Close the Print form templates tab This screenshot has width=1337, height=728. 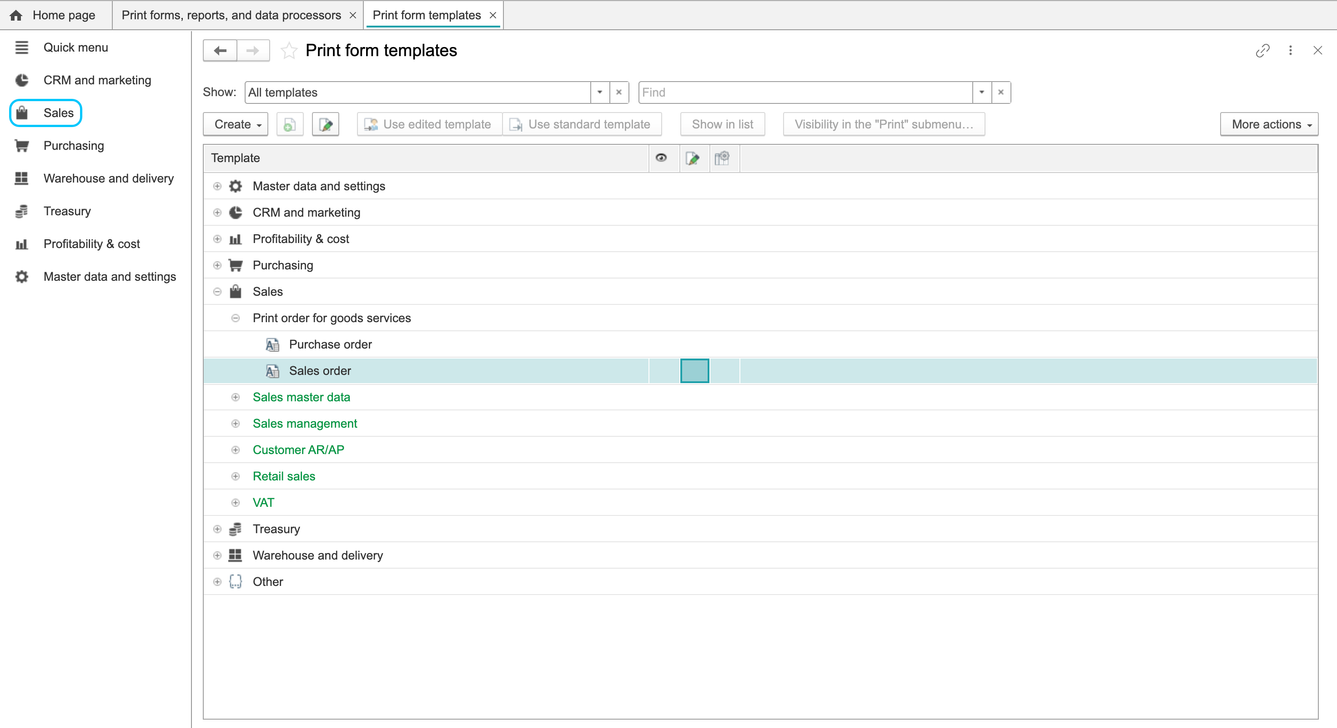pos(493,15)
